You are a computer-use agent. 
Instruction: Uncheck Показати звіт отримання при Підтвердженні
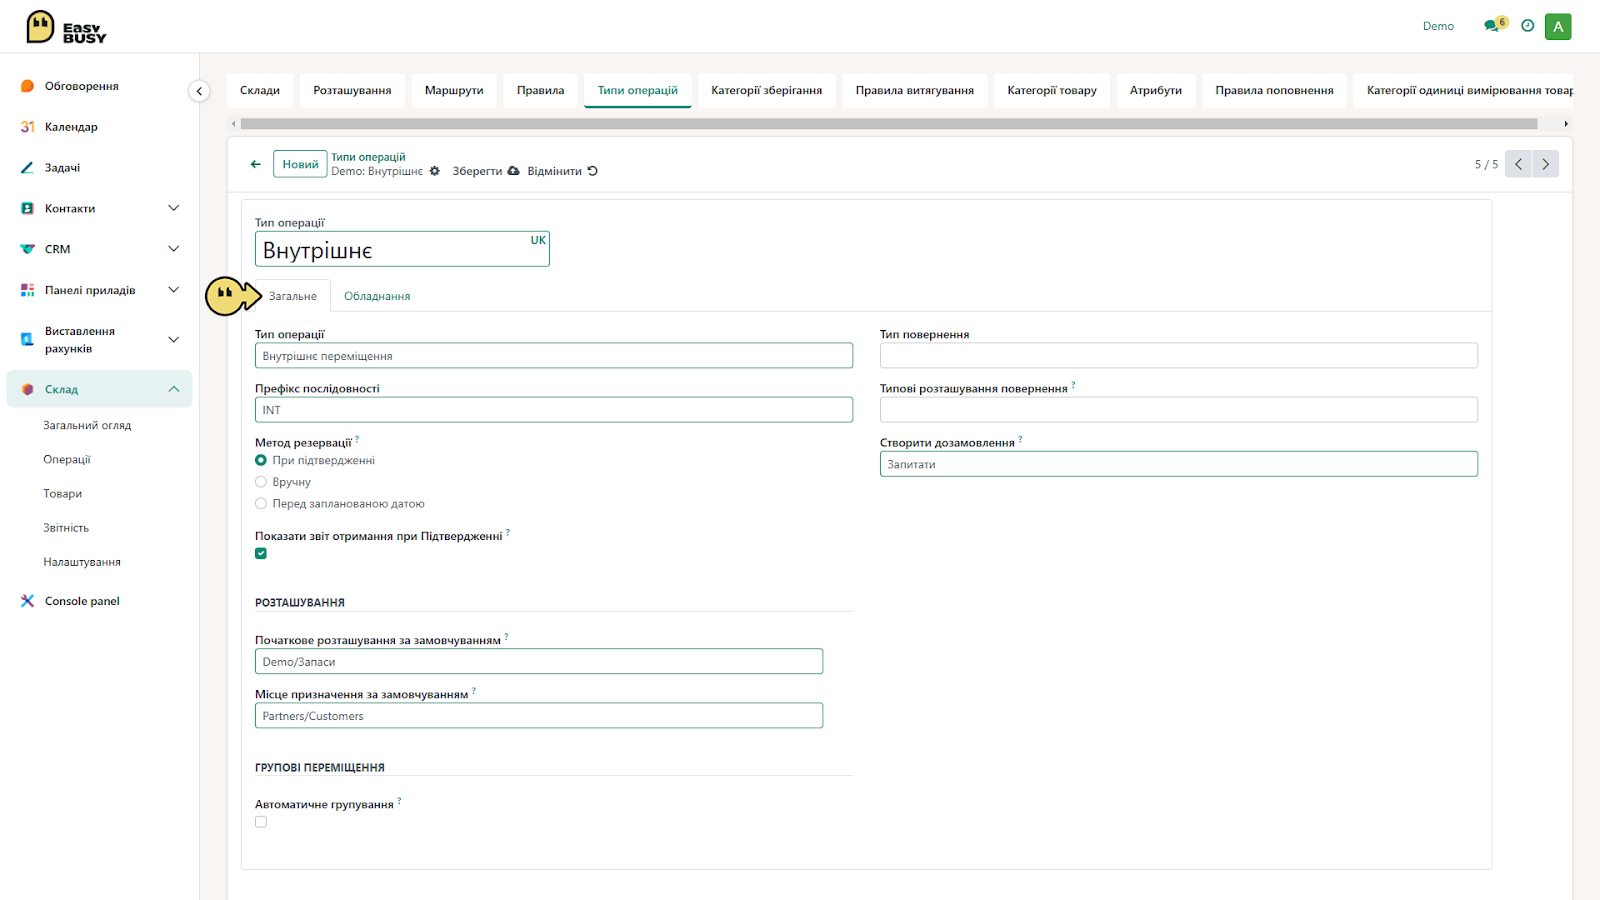coord(261,553)
